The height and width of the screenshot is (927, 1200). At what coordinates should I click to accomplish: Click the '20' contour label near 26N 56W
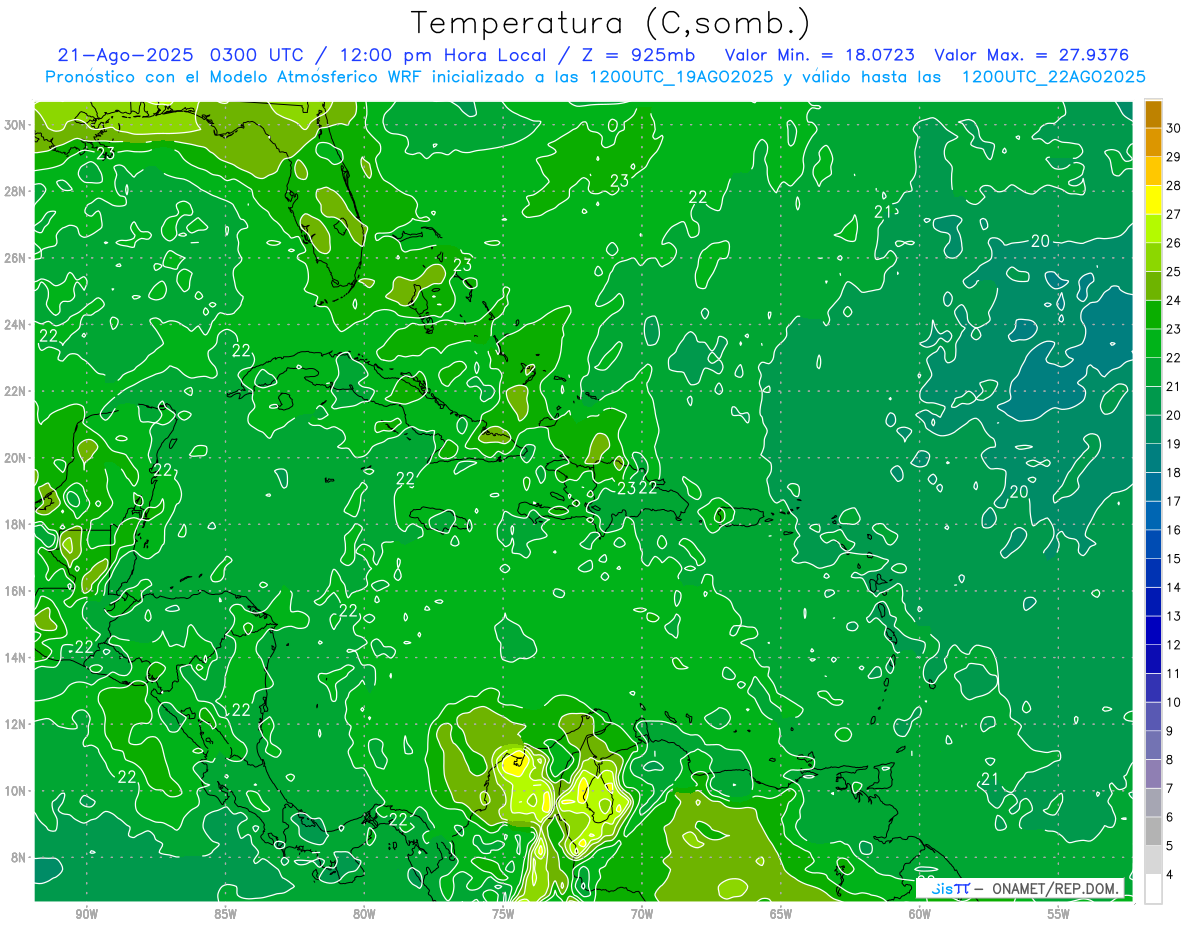tap(1040, 241)
